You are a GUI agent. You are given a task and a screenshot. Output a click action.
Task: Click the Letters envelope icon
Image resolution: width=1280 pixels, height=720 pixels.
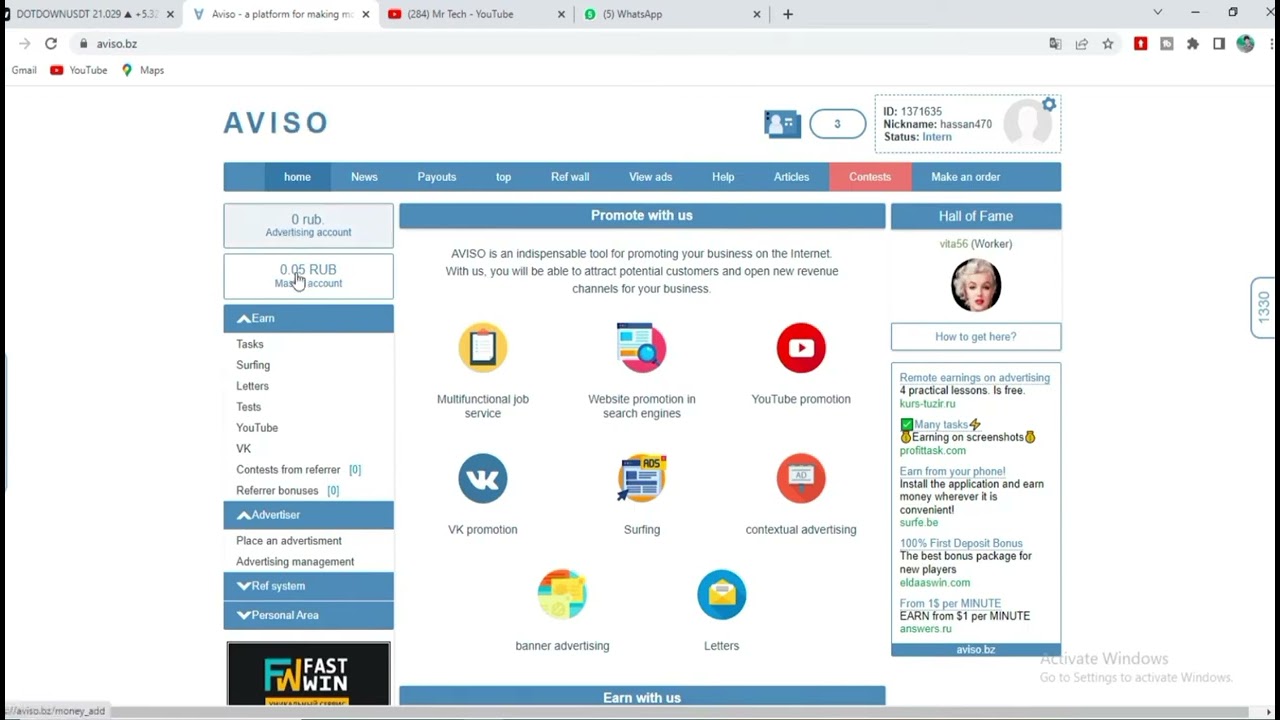click(x=721, y=595)
